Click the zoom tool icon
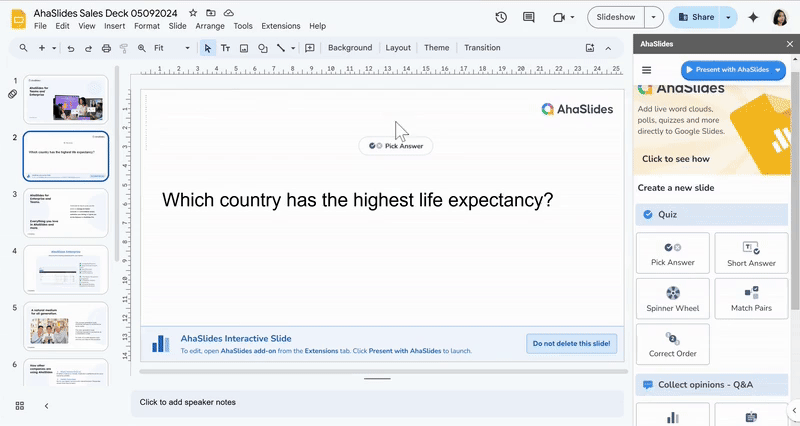 point(142,48)
